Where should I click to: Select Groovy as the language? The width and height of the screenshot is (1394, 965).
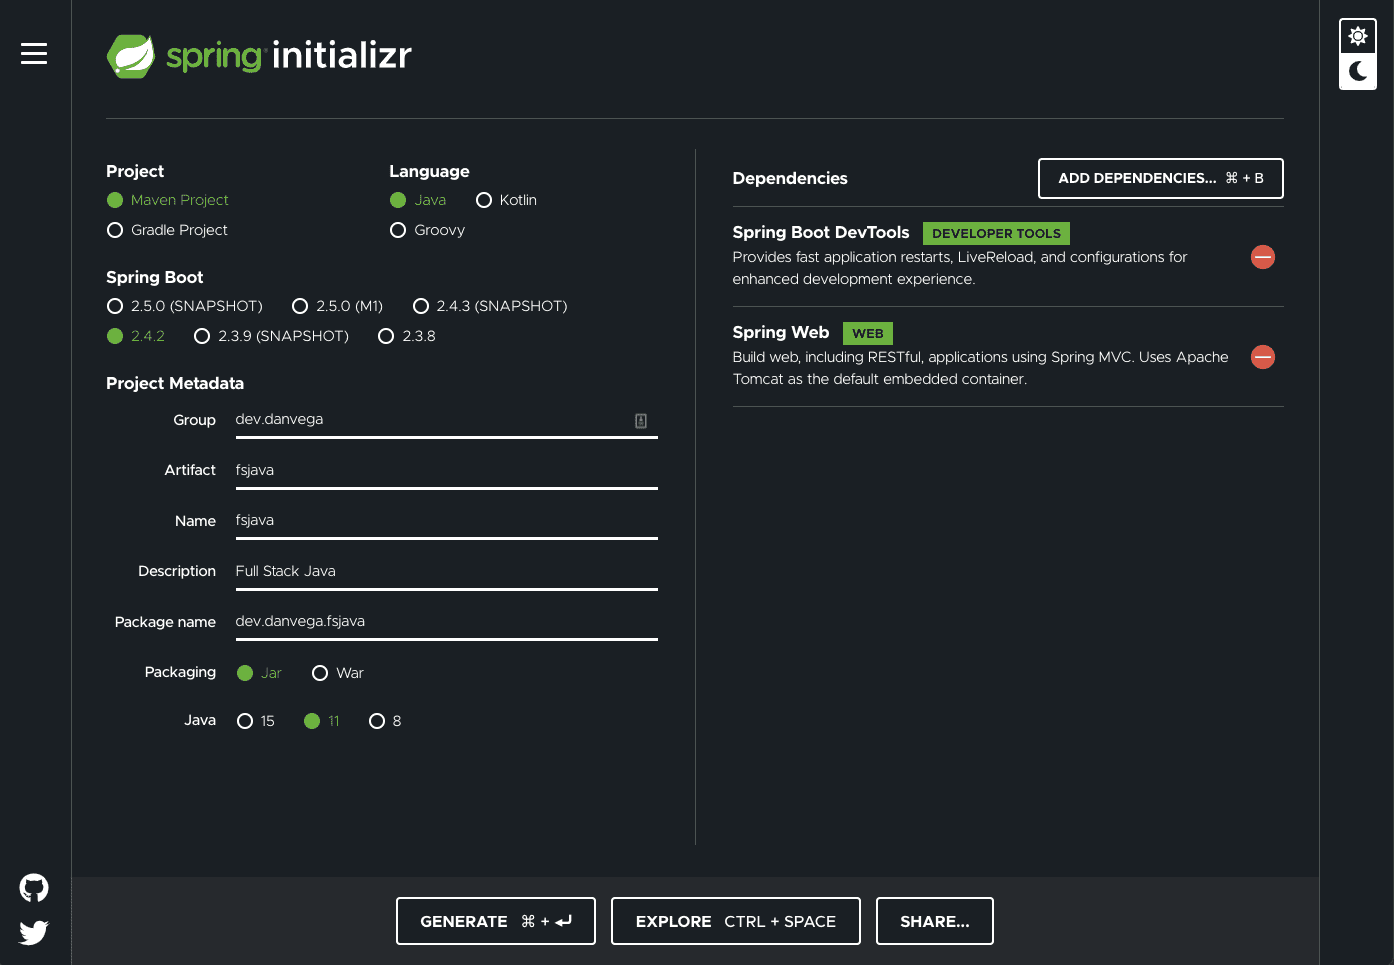398,230
